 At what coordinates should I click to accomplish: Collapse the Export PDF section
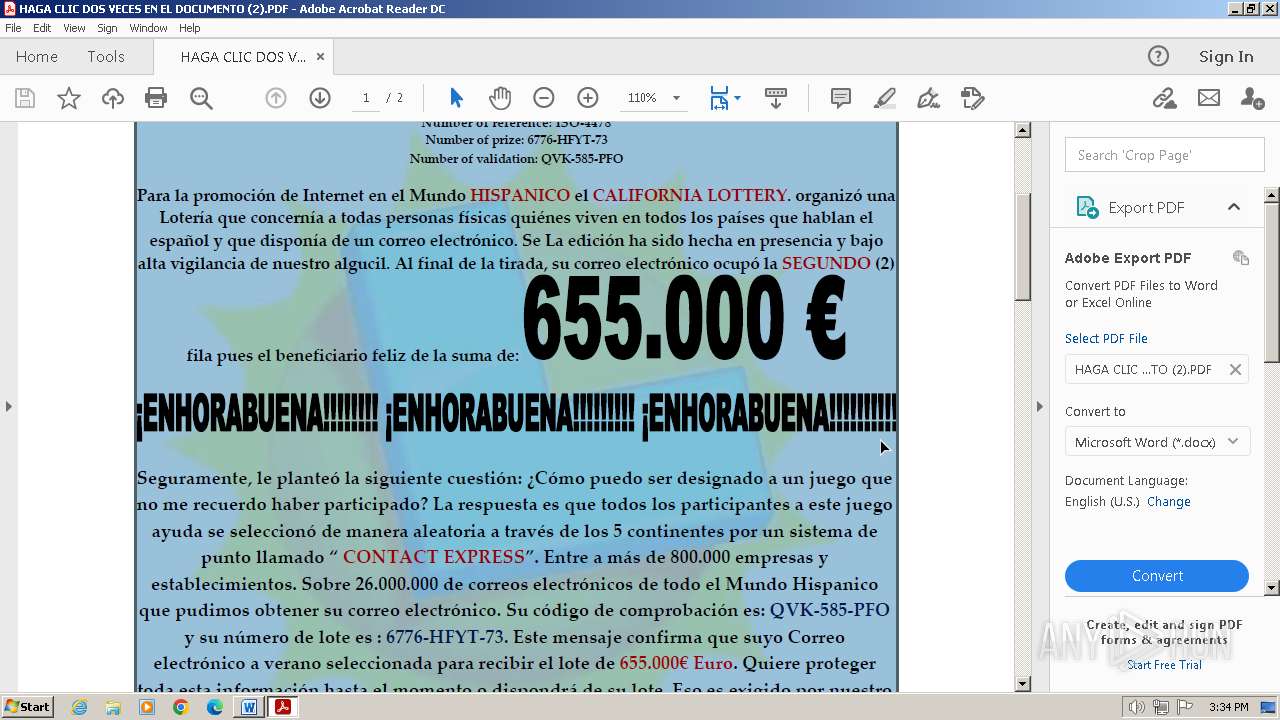click(x=1234, y=207)
